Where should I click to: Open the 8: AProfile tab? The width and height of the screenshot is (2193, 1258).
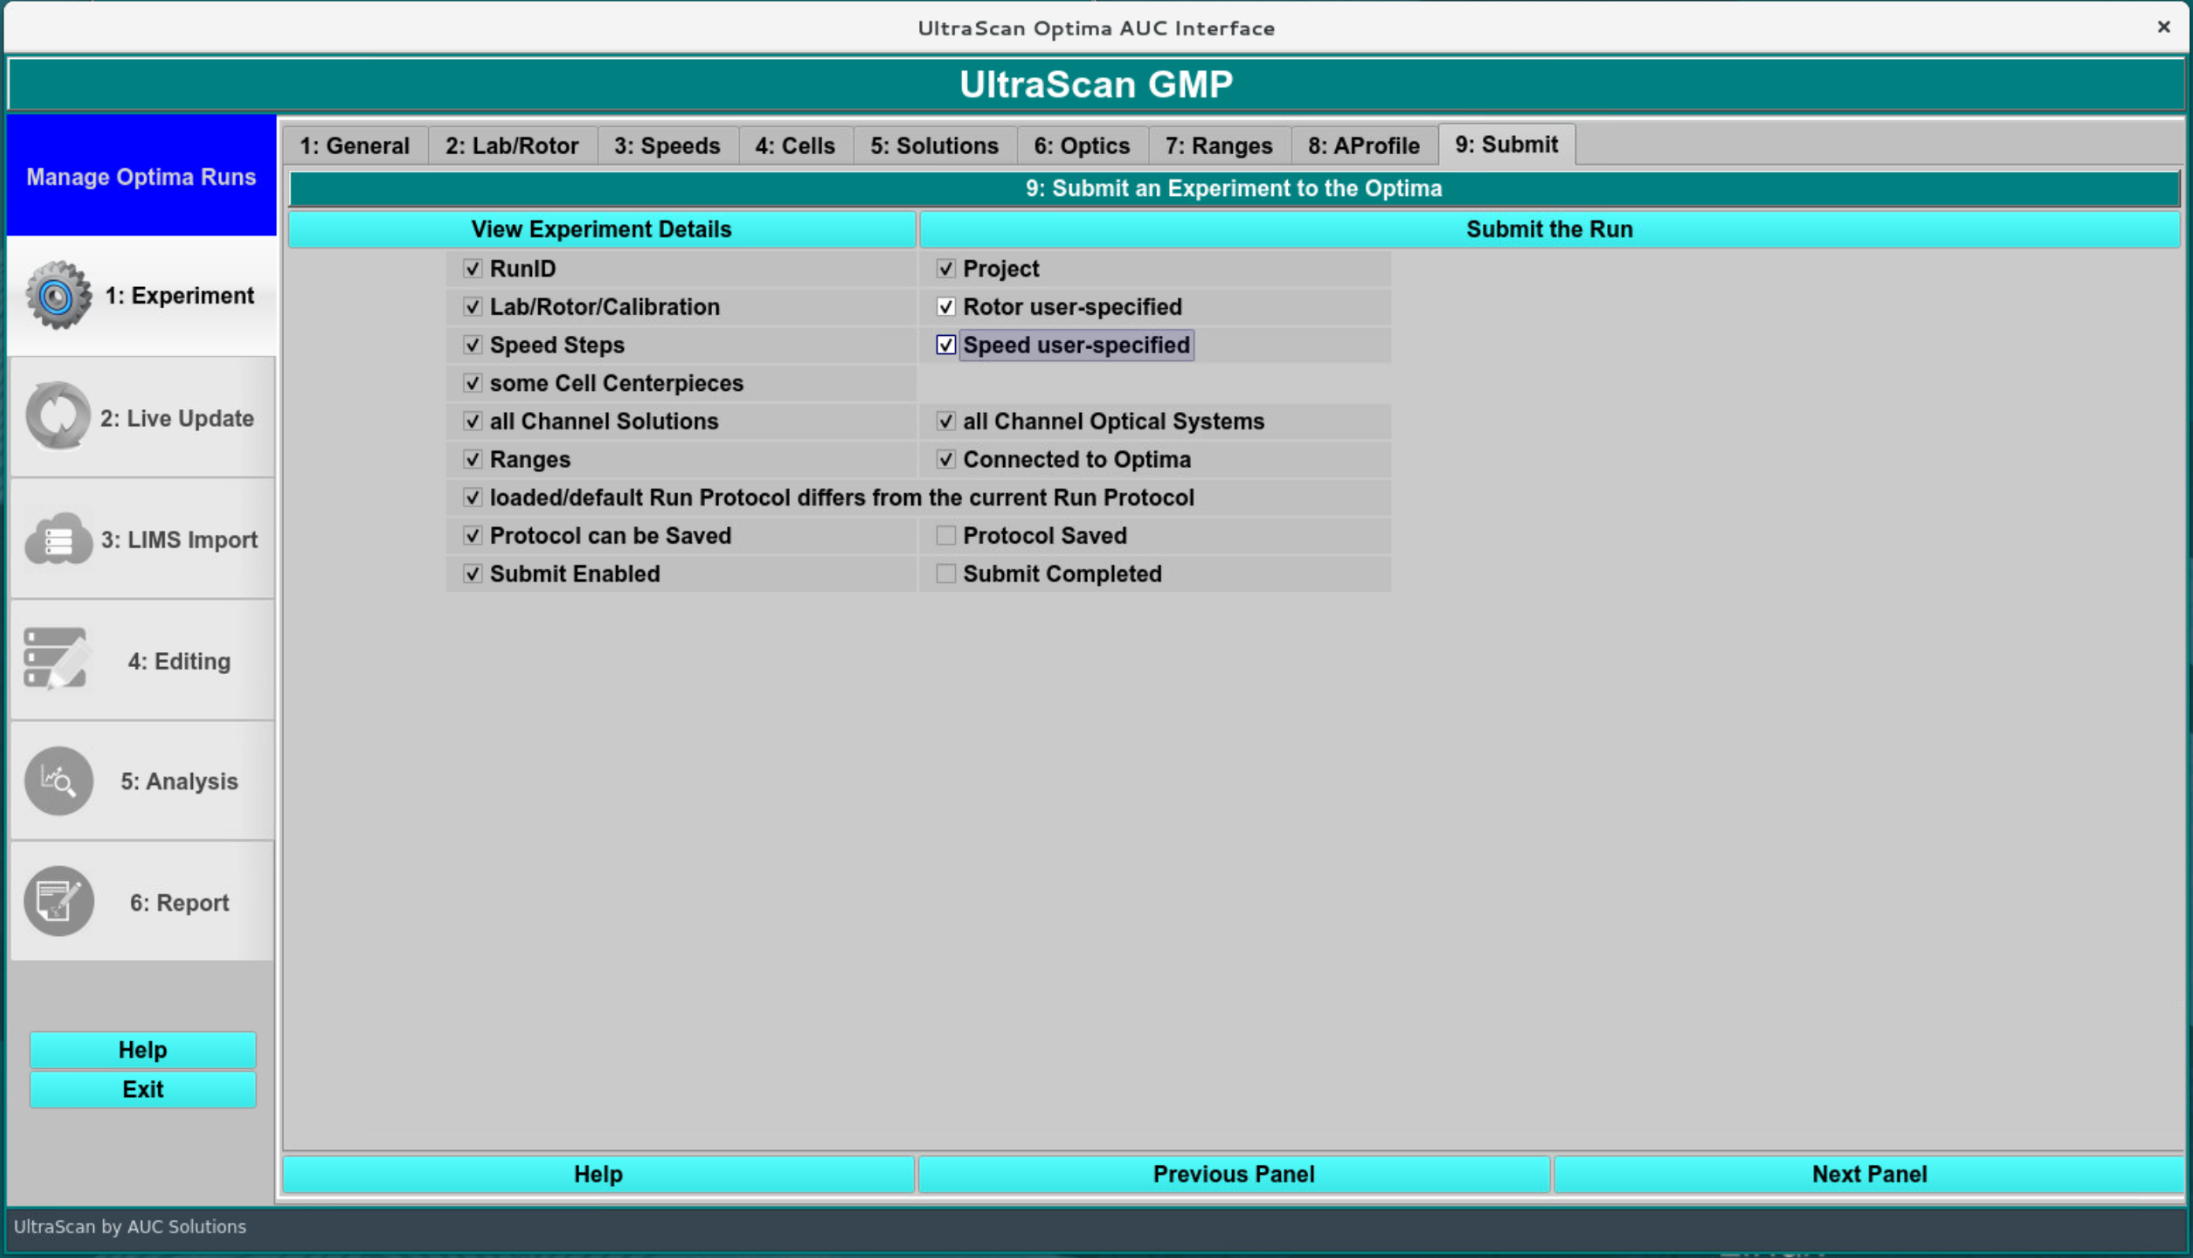click(1363, 146)
